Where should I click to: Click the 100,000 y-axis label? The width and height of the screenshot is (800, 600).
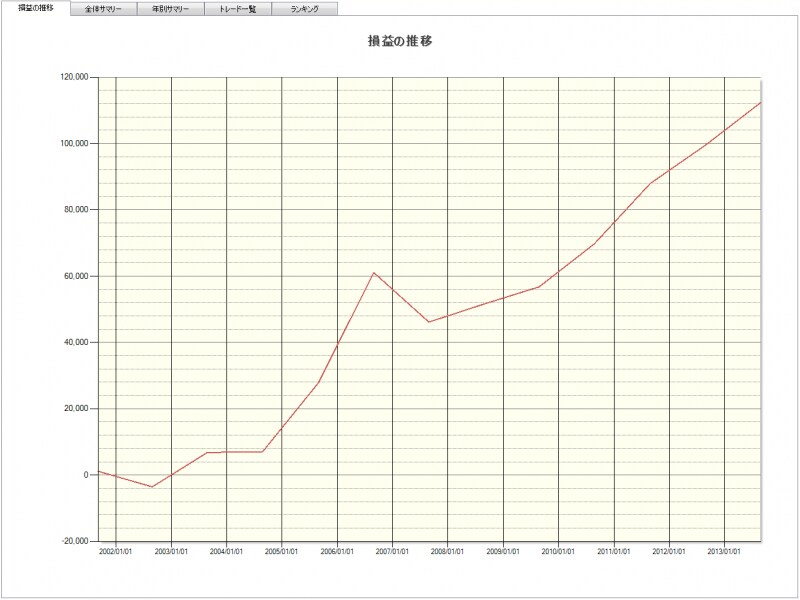click(x=74, y=143)
